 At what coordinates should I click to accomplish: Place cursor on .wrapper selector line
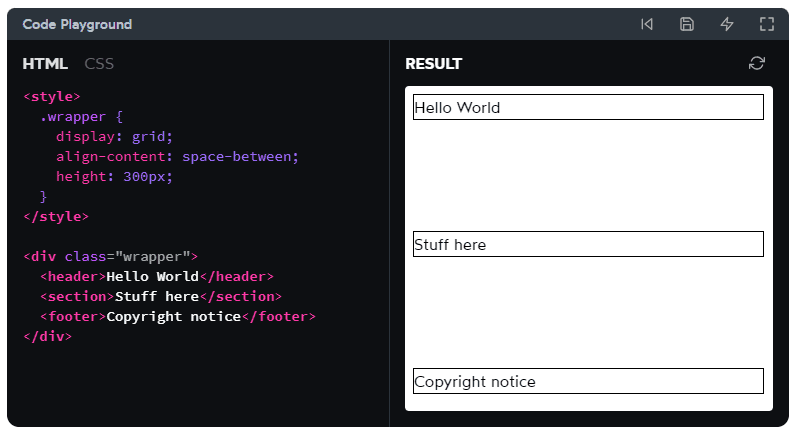click(x=81, y=117)
